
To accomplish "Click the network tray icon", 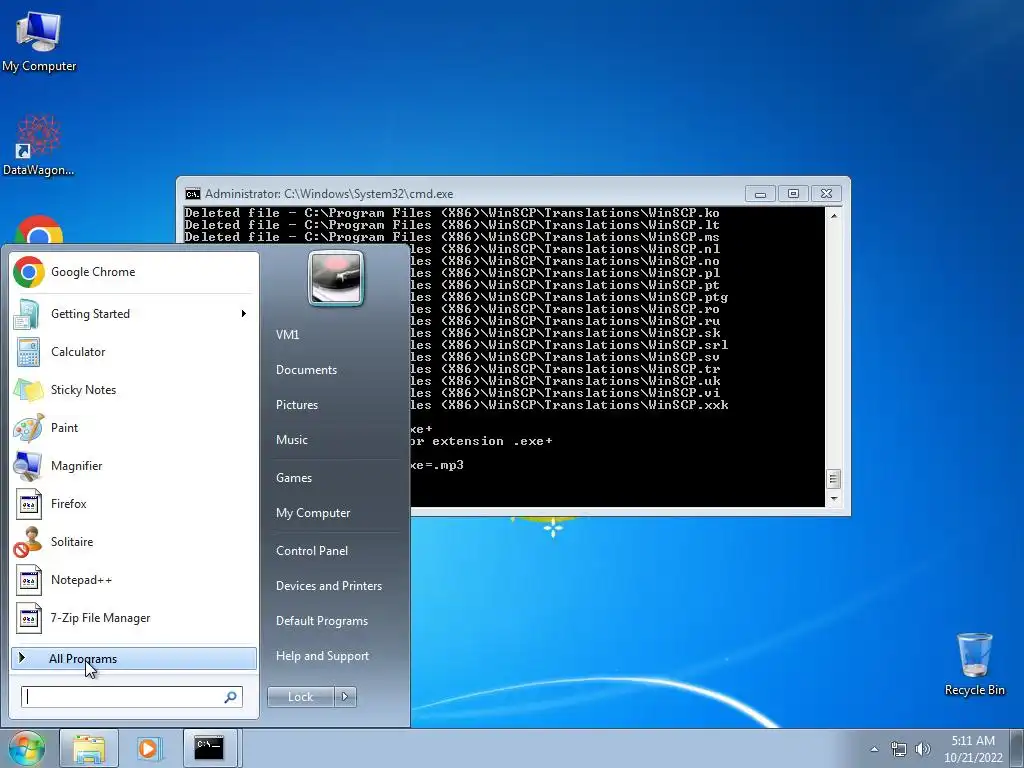I will click(899, 749).
